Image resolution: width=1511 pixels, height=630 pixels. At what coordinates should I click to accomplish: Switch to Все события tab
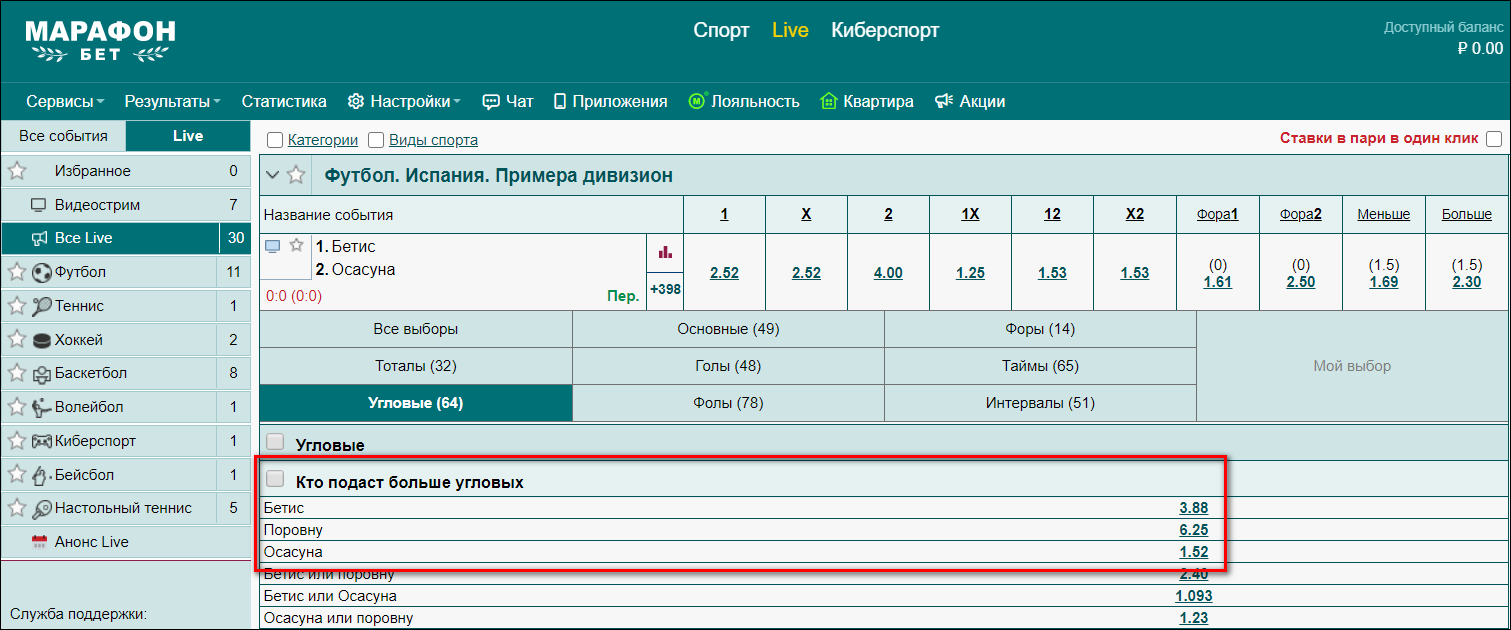point(63,136)
